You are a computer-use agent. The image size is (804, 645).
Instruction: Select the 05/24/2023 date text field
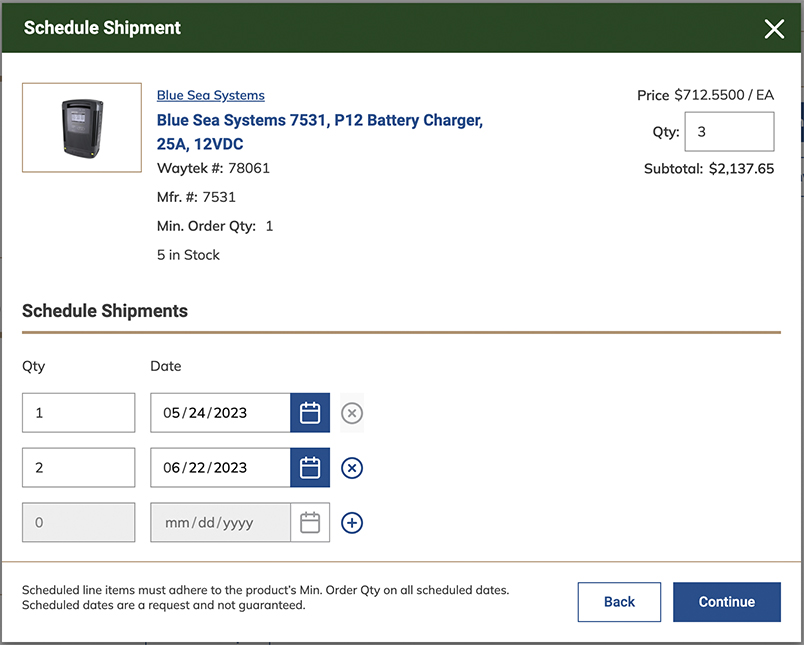click(220, 412)
